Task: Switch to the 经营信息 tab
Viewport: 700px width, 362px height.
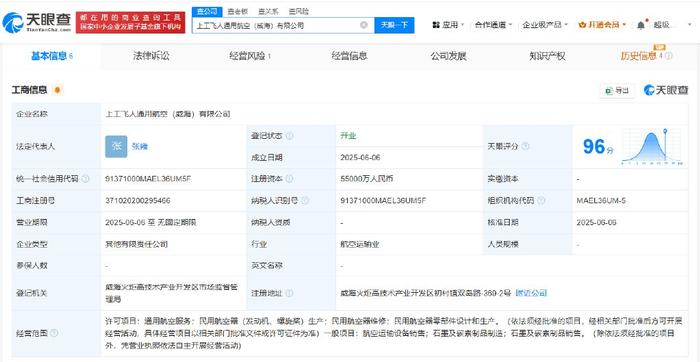Action: 349,56
